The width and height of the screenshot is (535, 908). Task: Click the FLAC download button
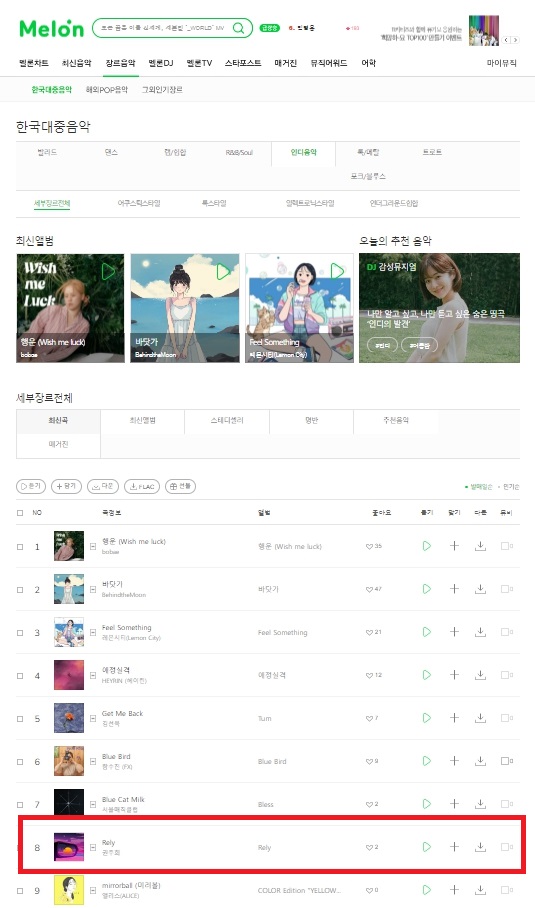click(x=142, y=486)
